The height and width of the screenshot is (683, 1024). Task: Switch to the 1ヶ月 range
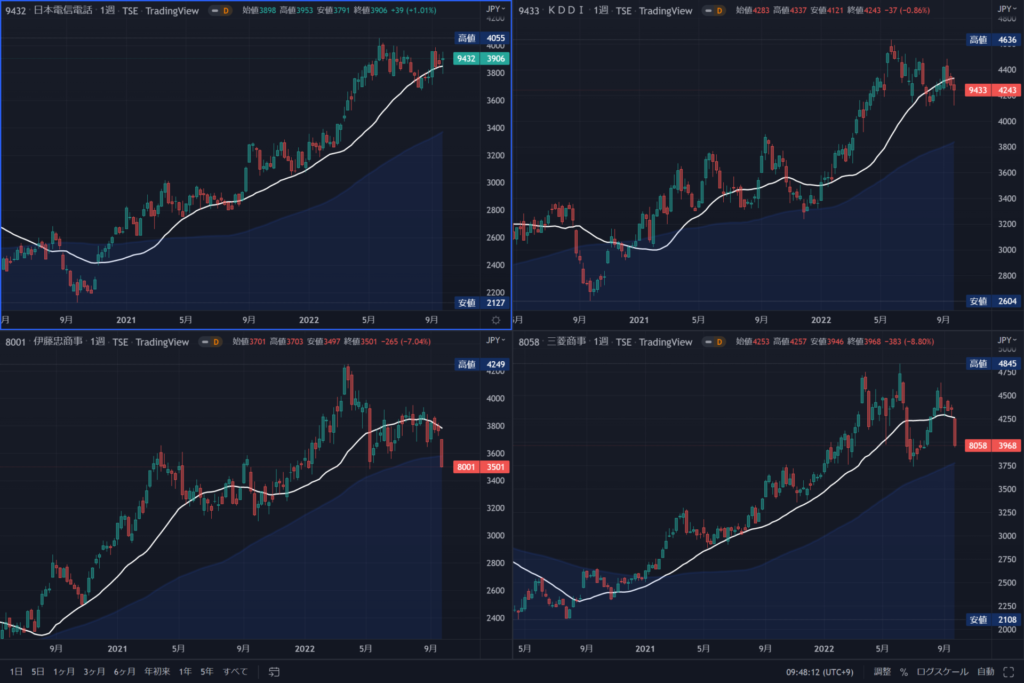(64, 672)
